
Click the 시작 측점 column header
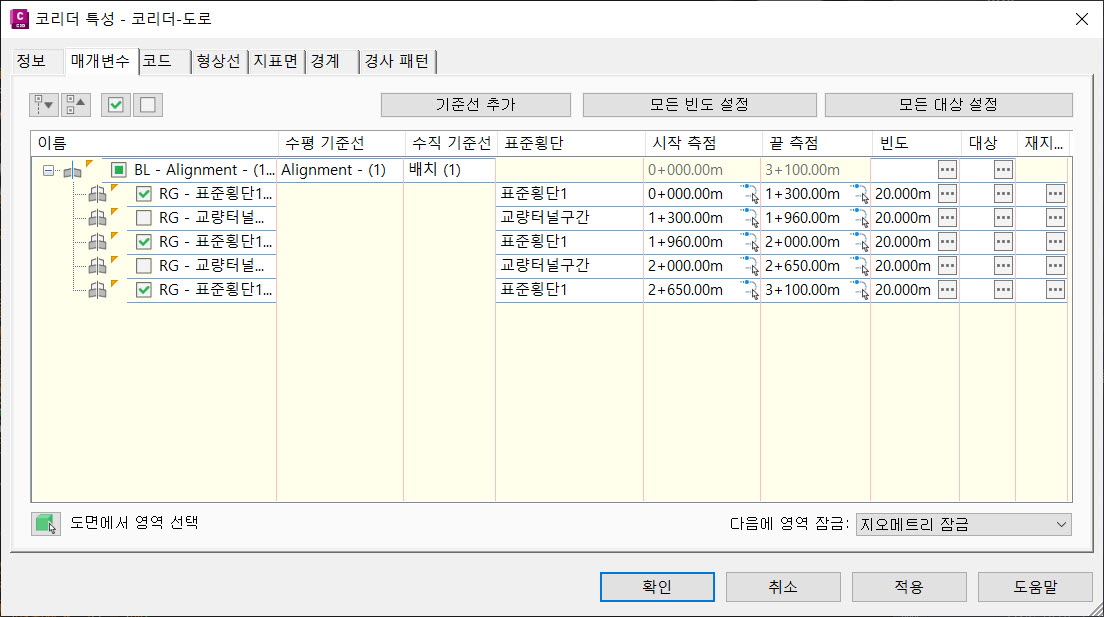703,144
